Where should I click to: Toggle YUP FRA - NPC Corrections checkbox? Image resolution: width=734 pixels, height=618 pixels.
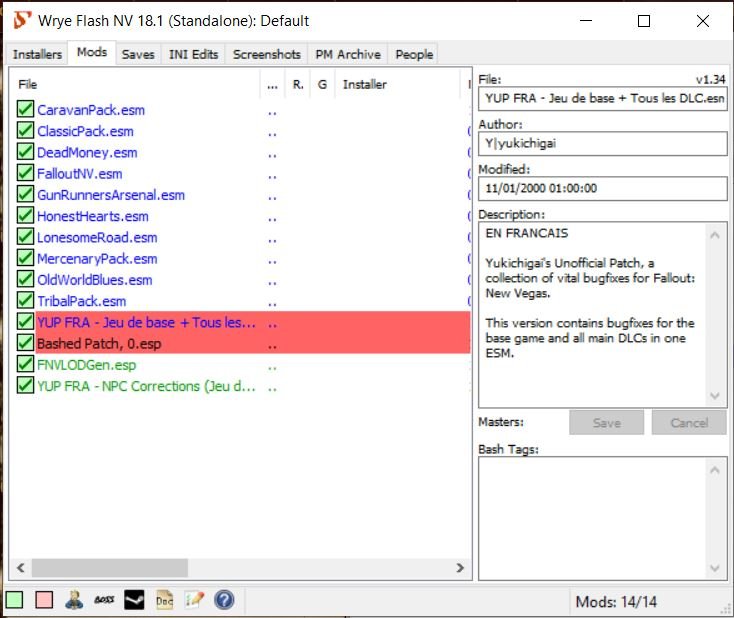[25, 385]
